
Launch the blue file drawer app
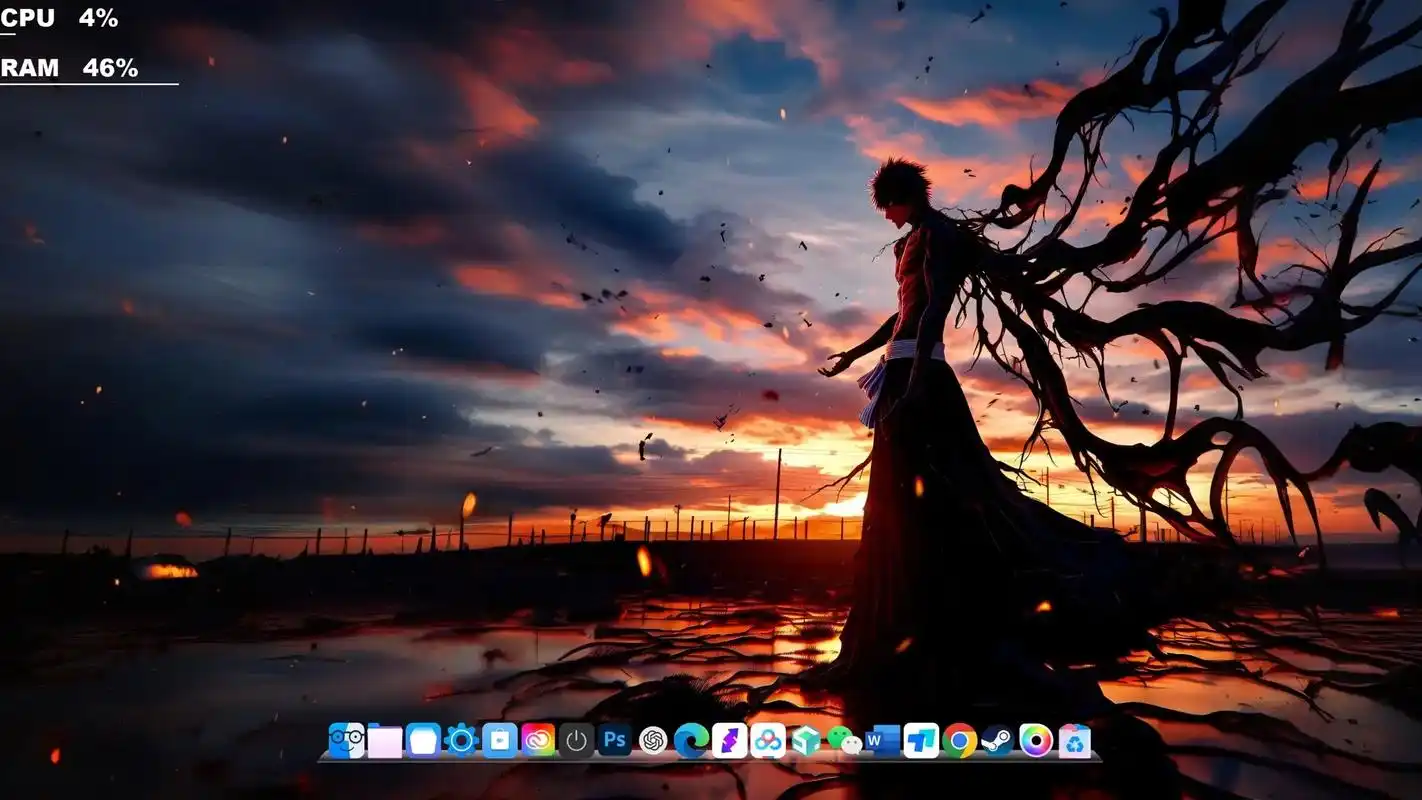point(423,741)
